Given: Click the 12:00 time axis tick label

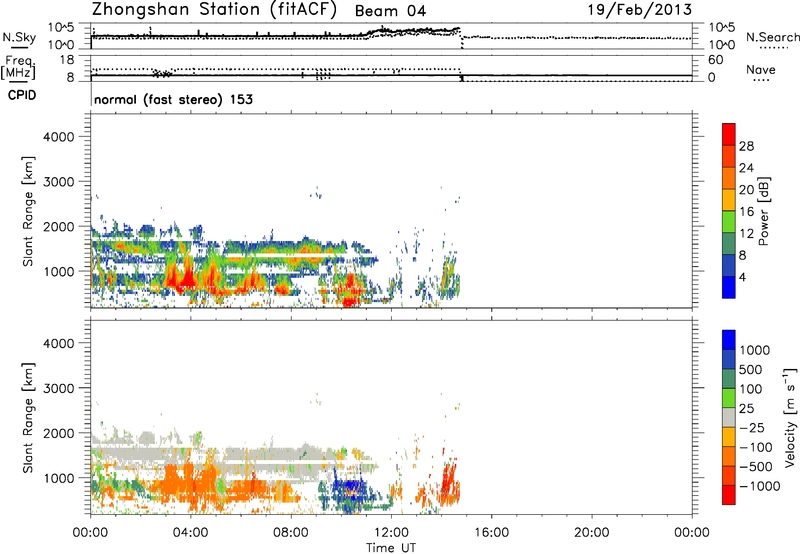Looking at the screenshot, I should coord(391,533).
